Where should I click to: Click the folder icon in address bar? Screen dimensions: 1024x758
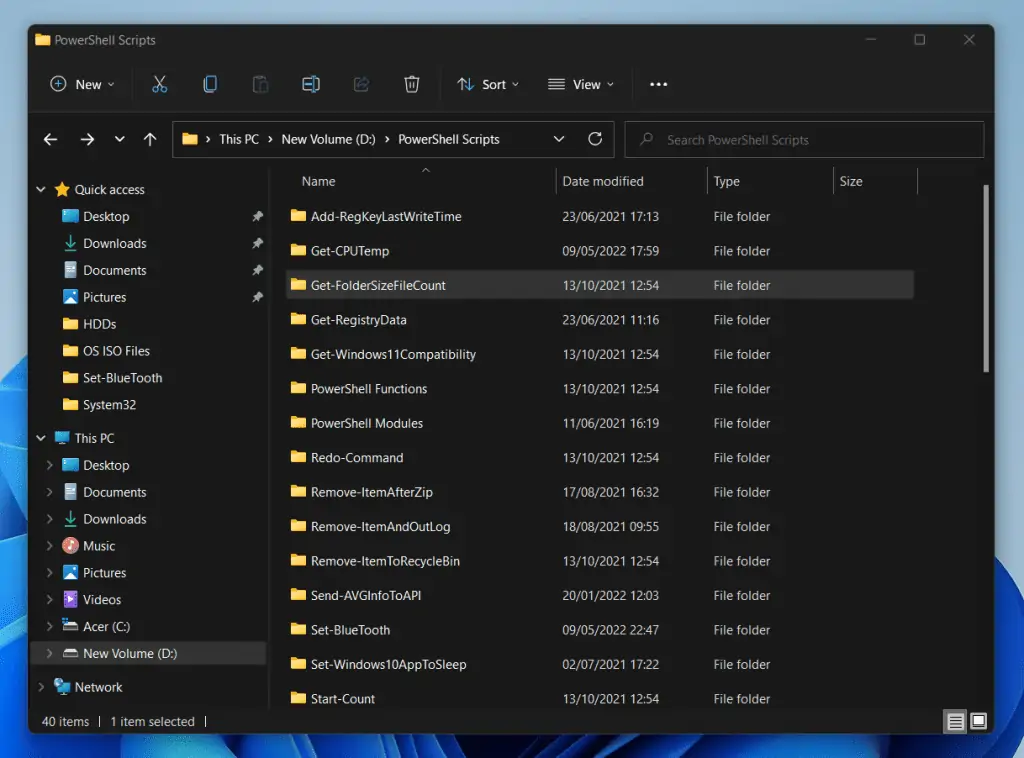point(190,139)
